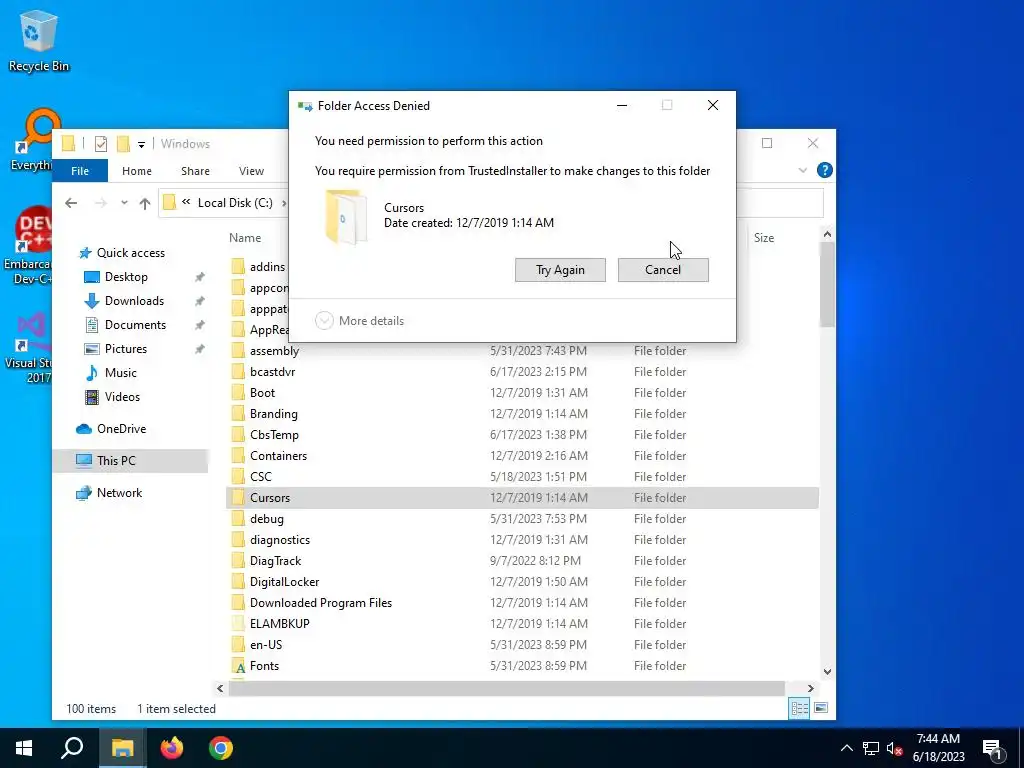The width and height of the screenshot is (1024, 768).
Task: Select the assembly folder icon
Action: (238, 351)
